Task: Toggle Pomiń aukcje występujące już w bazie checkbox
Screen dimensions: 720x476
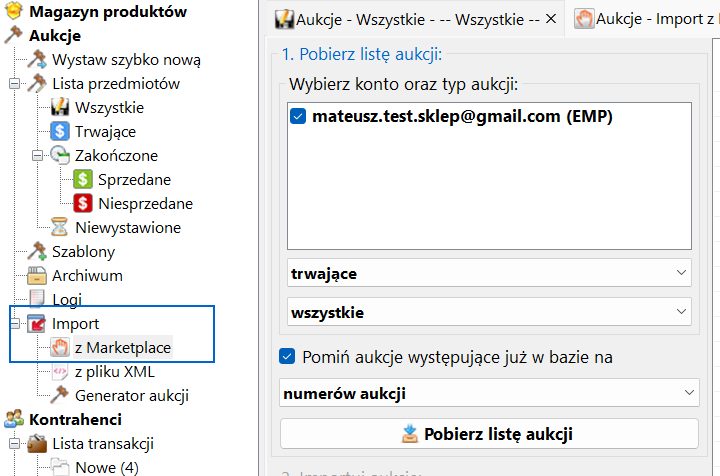Action: [x=288, y=357]
